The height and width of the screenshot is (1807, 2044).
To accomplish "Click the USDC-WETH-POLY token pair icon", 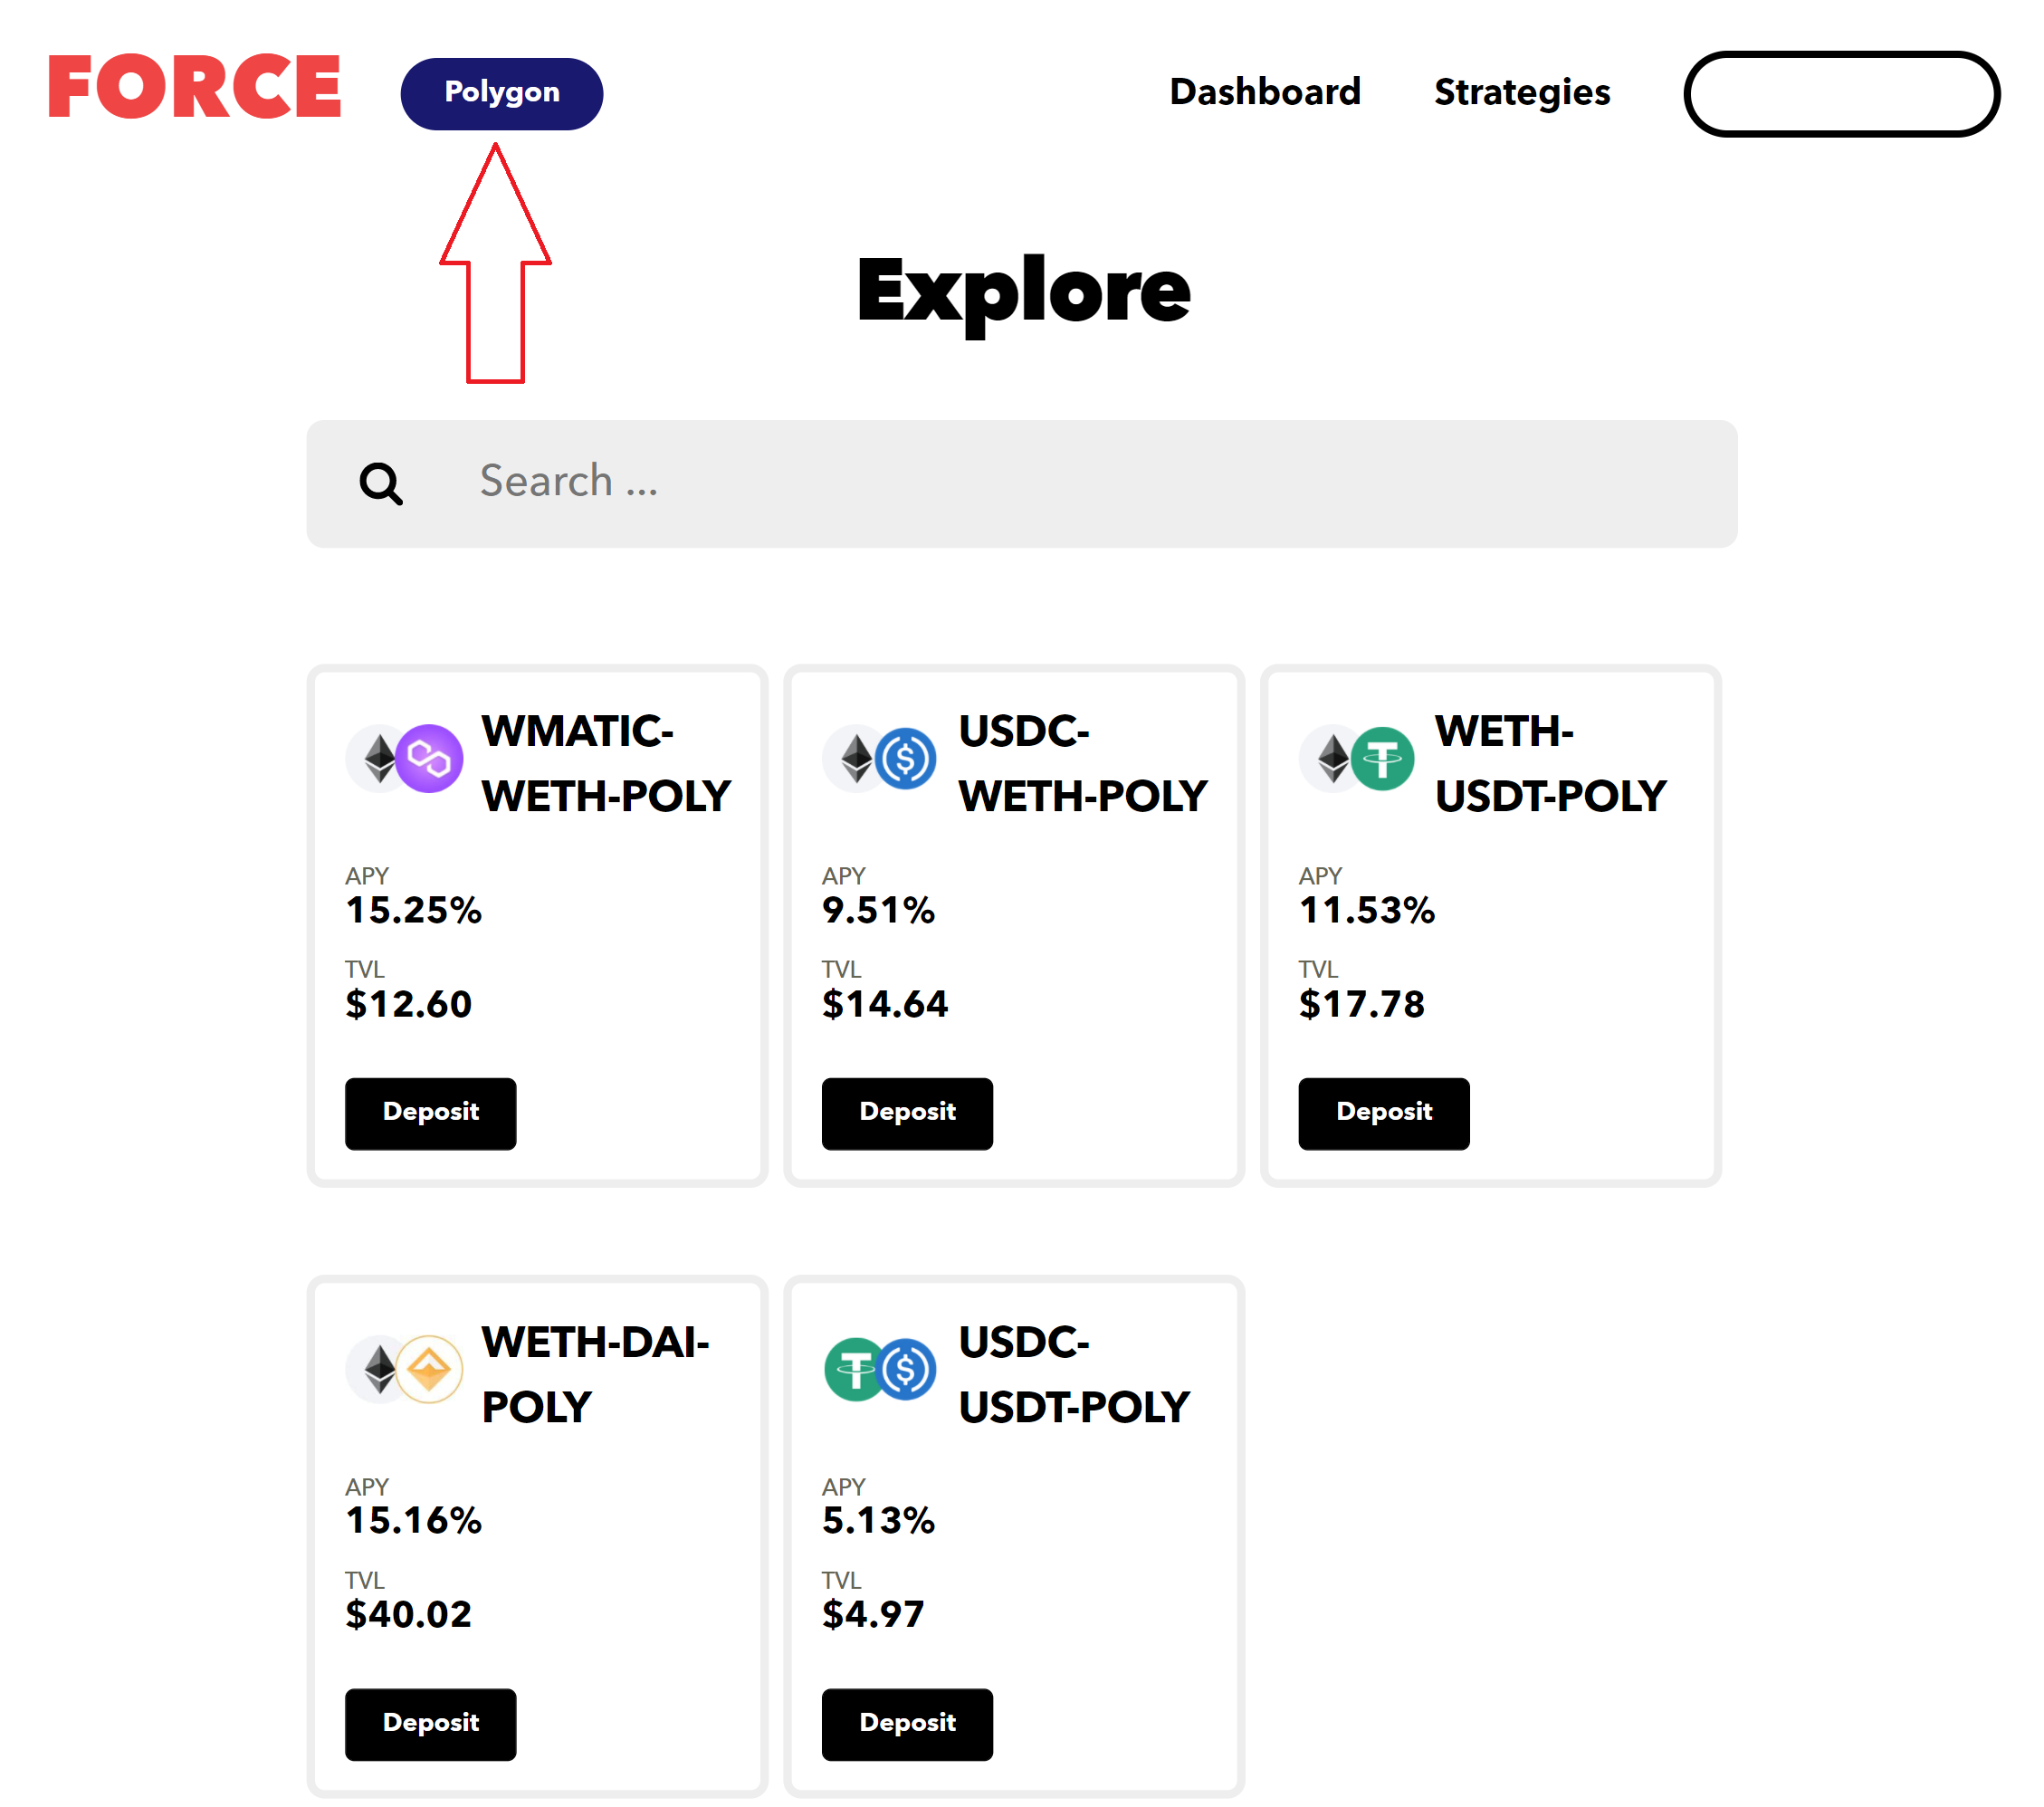I will [x=880, y=759].
